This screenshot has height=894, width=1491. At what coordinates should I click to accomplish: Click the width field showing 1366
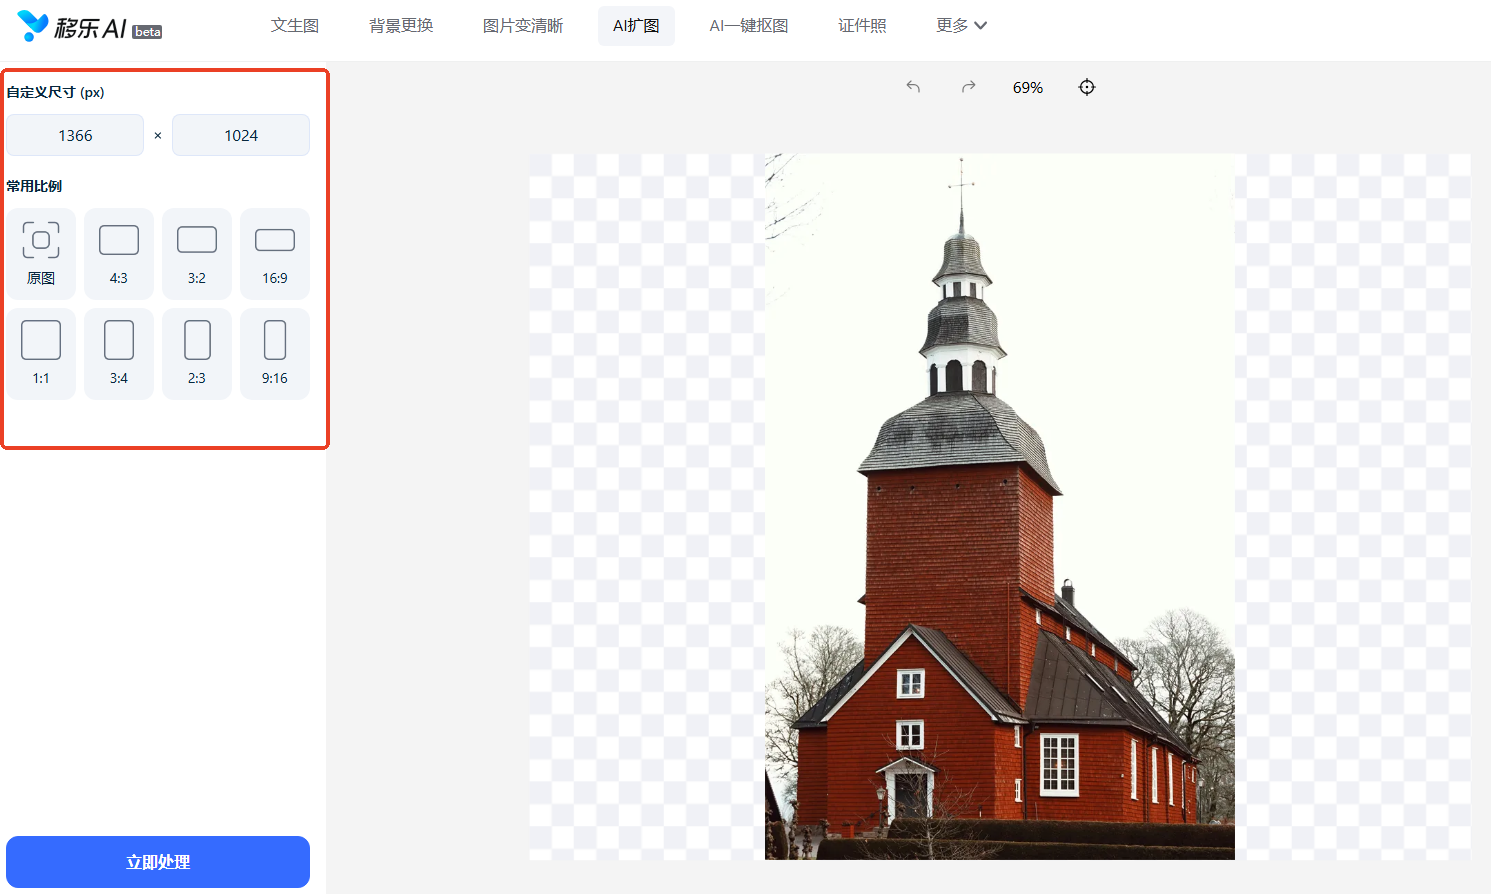click(75, 135)
